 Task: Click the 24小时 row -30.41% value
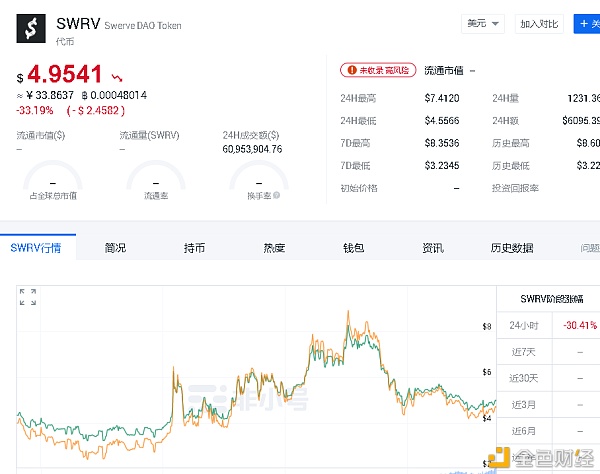coord(580,326)
